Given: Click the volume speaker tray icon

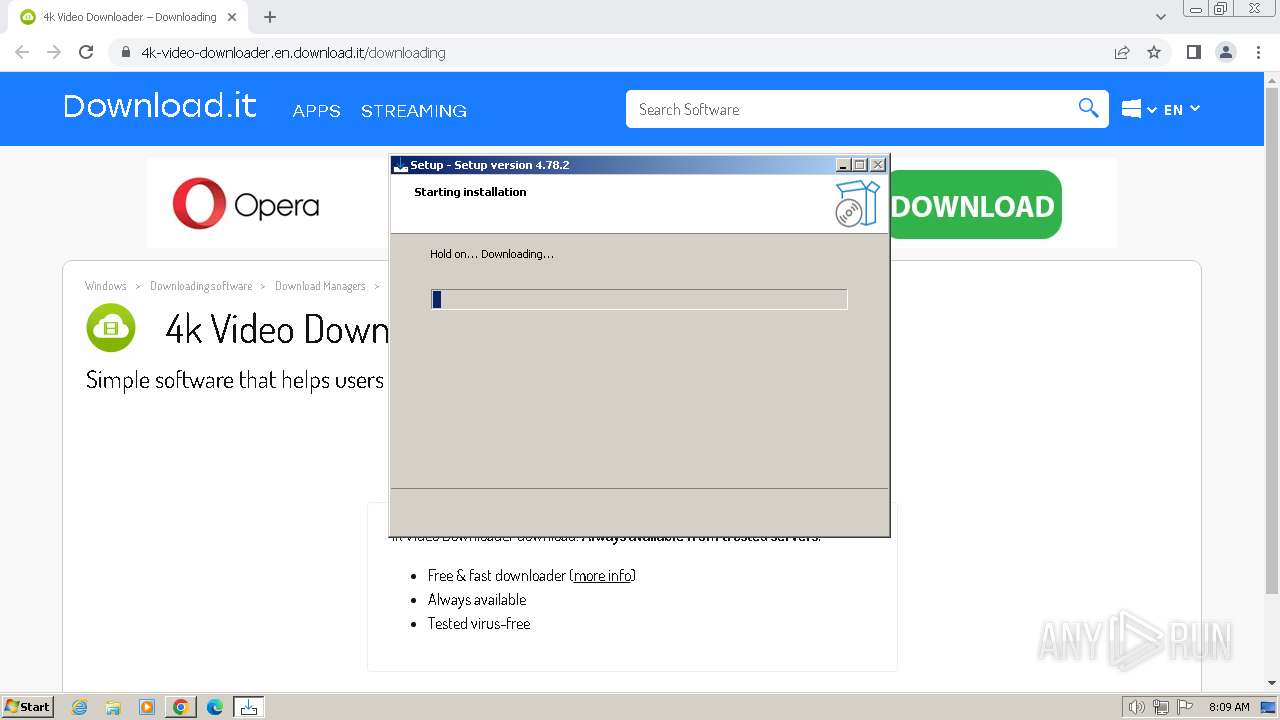Looking at the screenshot, I should point(1136,707).
